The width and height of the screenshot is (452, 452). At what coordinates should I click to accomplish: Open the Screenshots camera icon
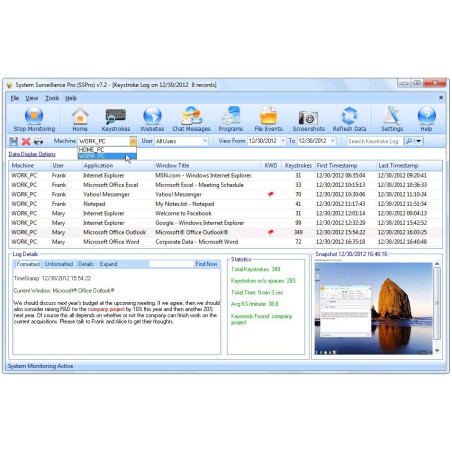click(308, 119)
